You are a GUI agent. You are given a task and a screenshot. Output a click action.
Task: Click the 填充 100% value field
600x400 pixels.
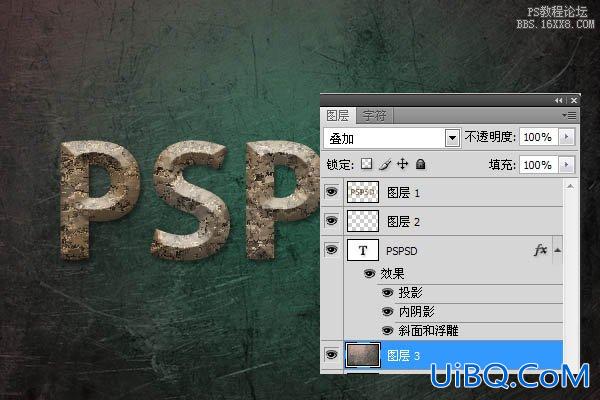[x=539, y=165]
